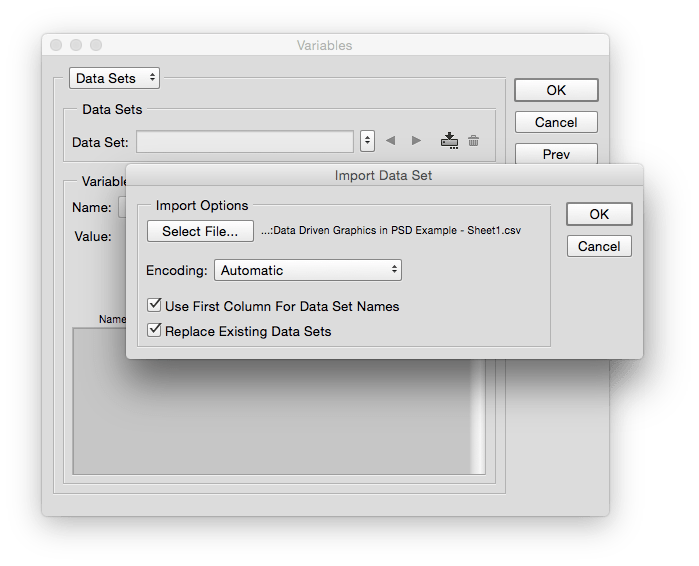Click the Prev button in Variables

click(x=556, y=154)
